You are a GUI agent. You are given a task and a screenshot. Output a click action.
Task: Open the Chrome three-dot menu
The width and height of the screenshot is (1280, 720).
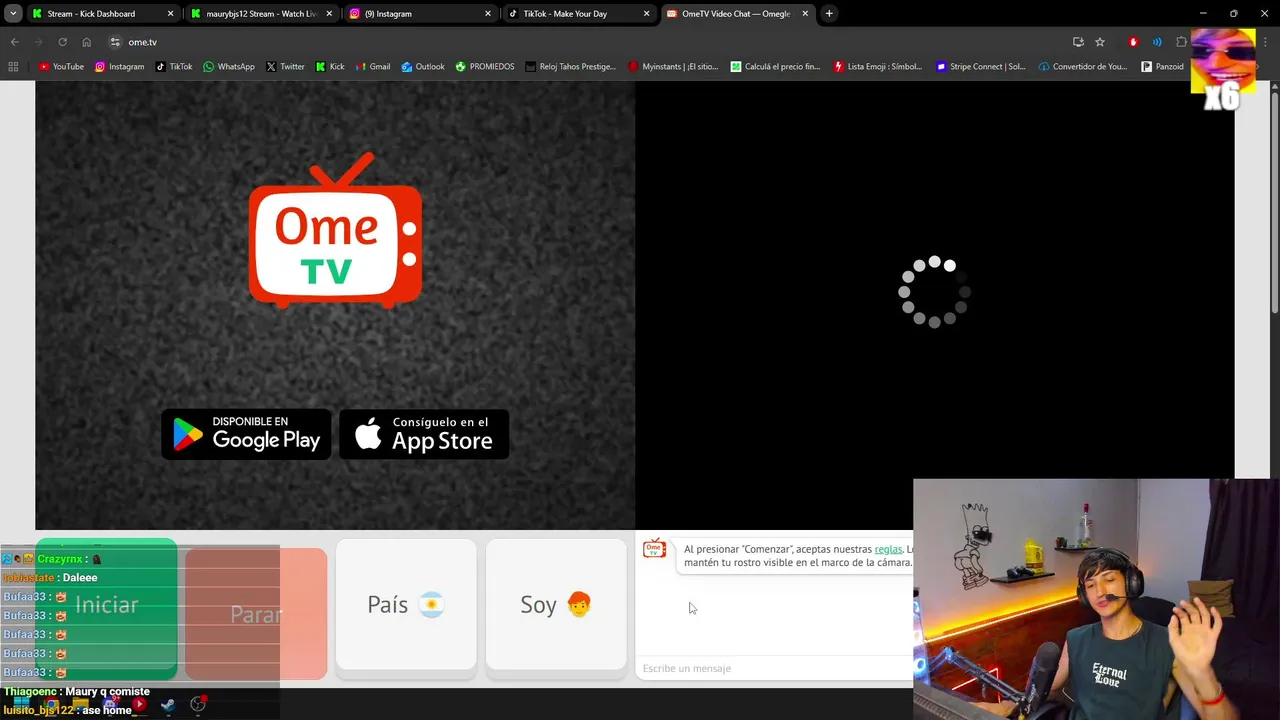point(1267,42)
